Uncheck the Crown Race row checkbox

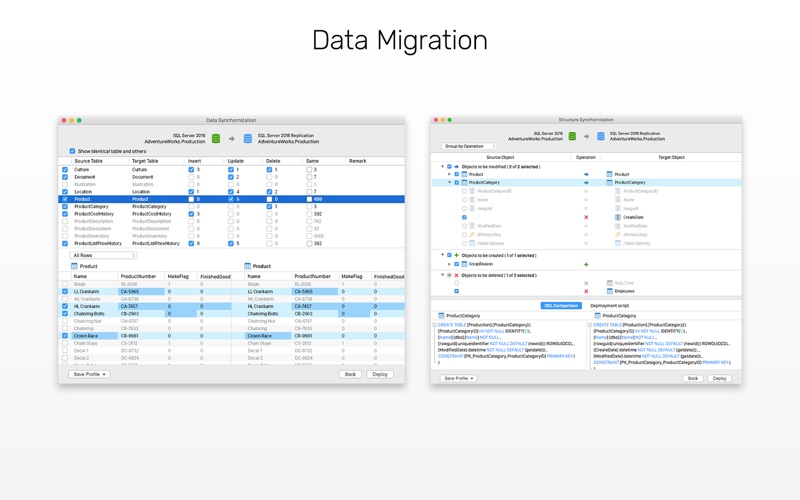[65, 336]
